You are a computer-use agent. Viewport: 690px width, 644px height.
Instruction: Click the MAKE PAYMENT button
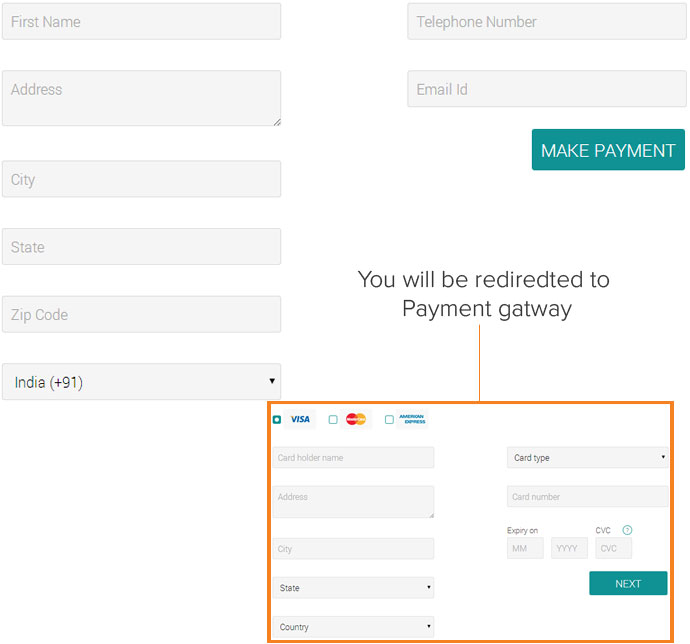(608, 150)
